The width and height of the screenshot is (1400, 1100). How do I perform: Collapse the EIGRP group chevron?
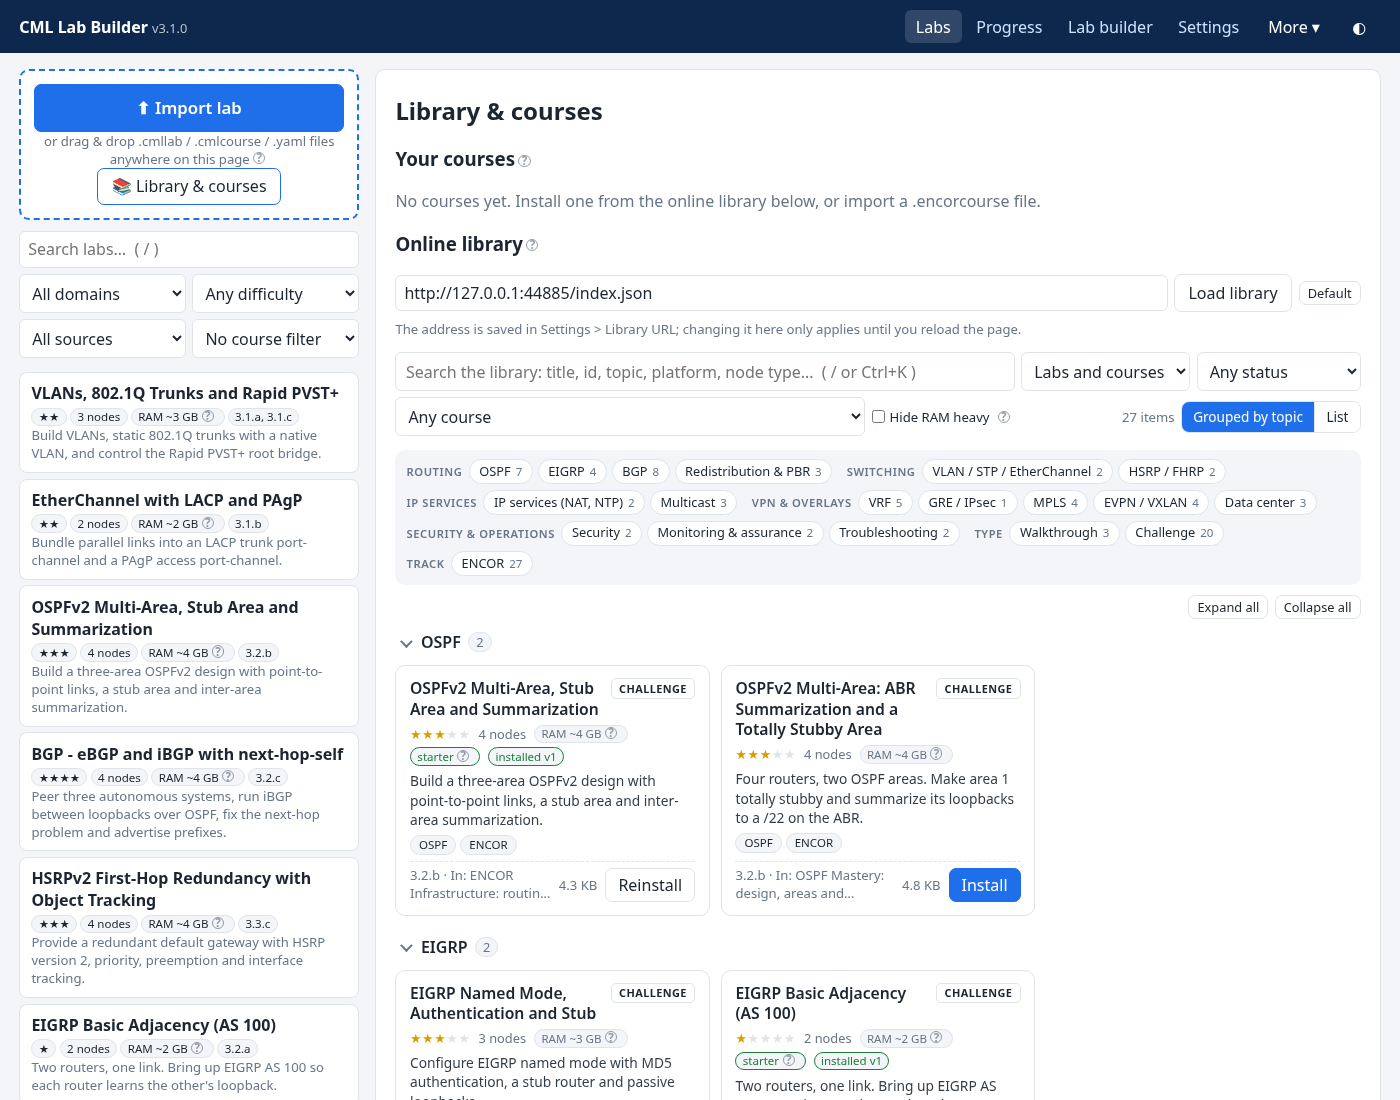pos(406,948)
